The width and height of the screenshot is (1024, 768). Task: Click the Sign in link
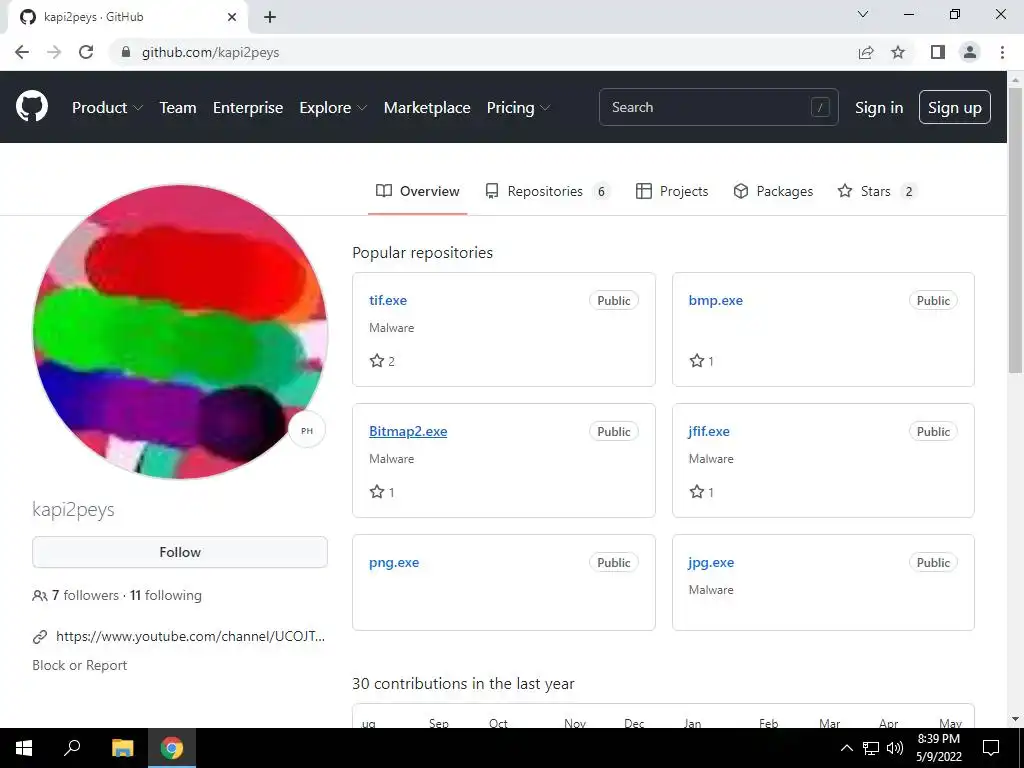click(879, 108)
